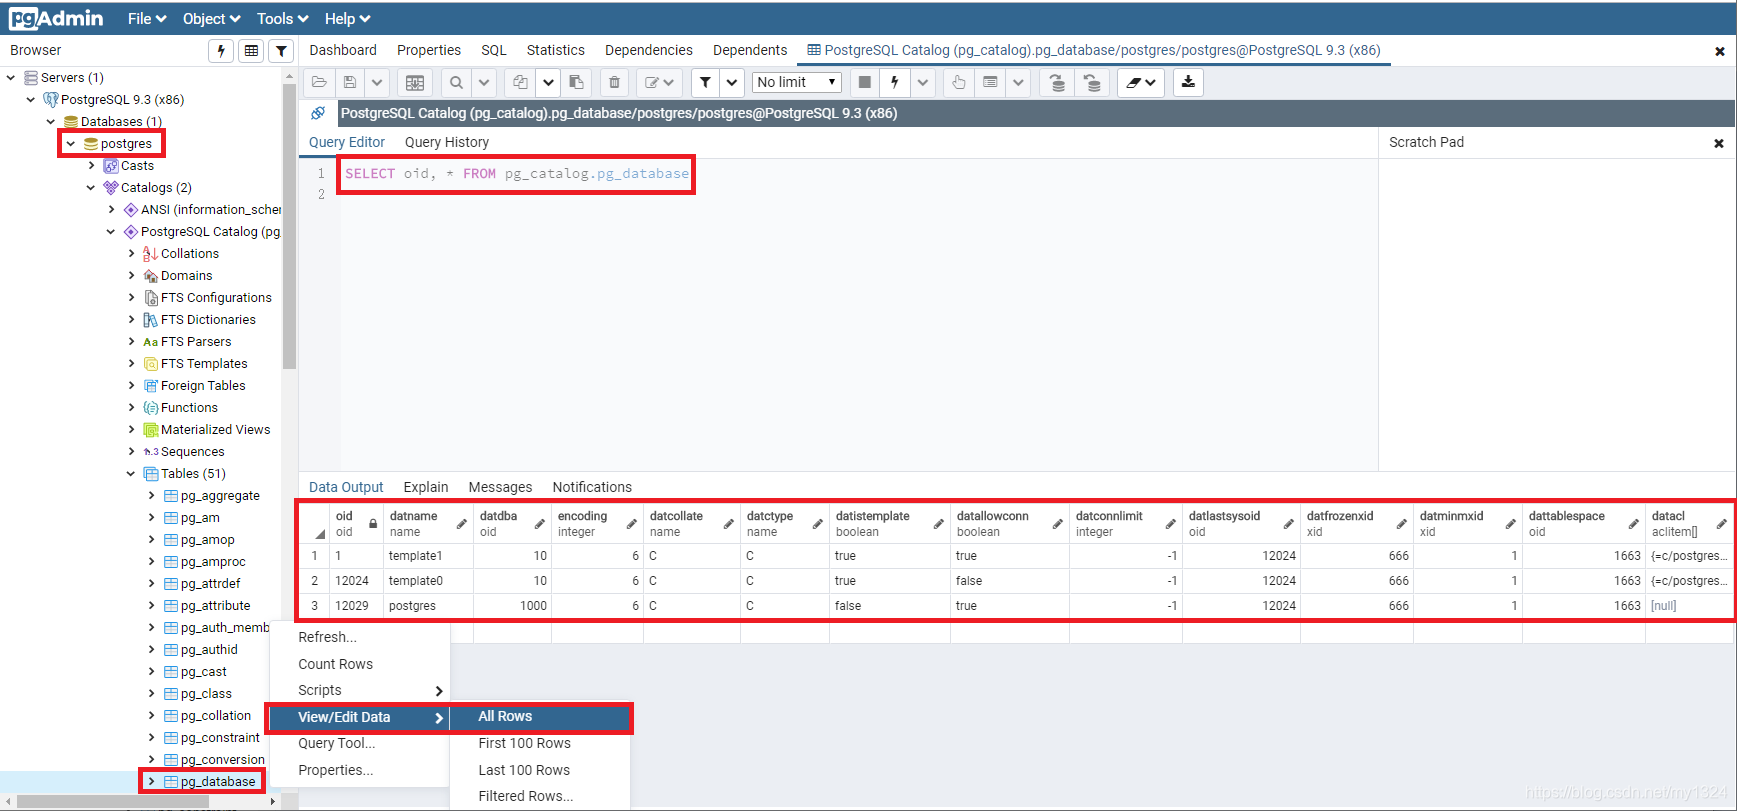Image resolution: width=1737 pixels, height=811 pixels.
Task: Open the Save File options dropdown arrow
Action: pos(377,82)
